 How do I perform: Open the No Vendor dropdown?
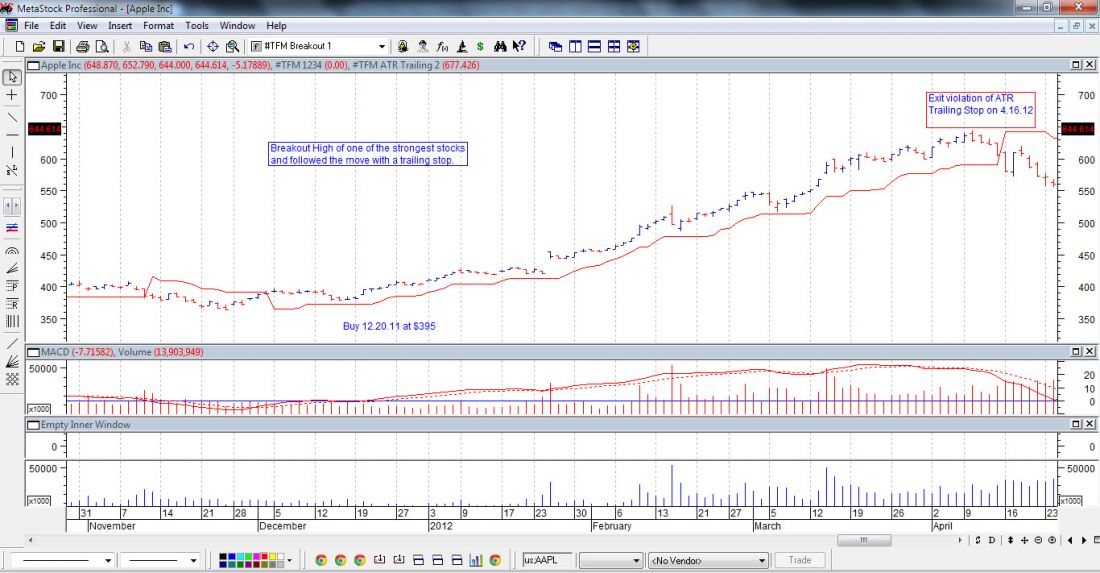coord(759,560)
